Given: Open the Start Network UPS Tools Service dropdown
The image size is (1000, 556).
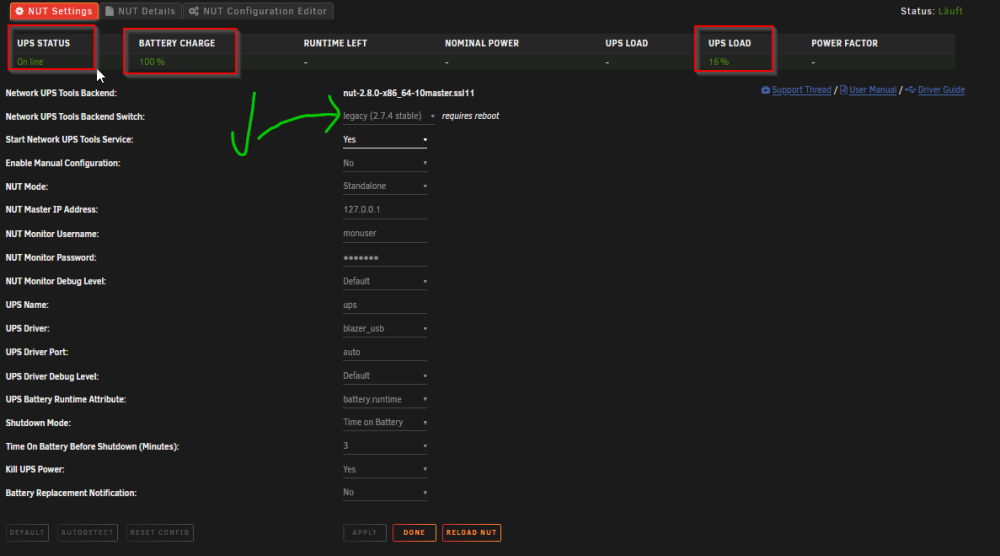Looking at the screenshot, I should tap(385, 140).
